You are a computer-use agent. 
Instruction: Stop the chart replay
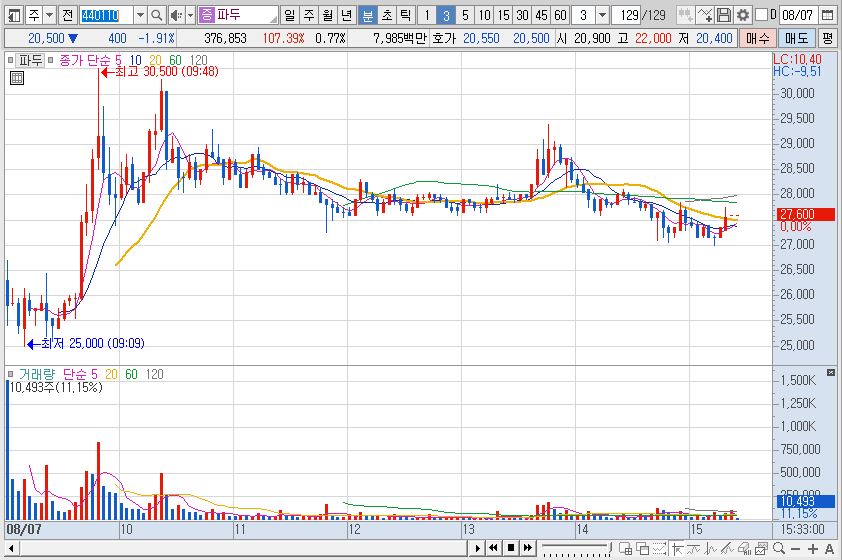[x=511, y=548]
